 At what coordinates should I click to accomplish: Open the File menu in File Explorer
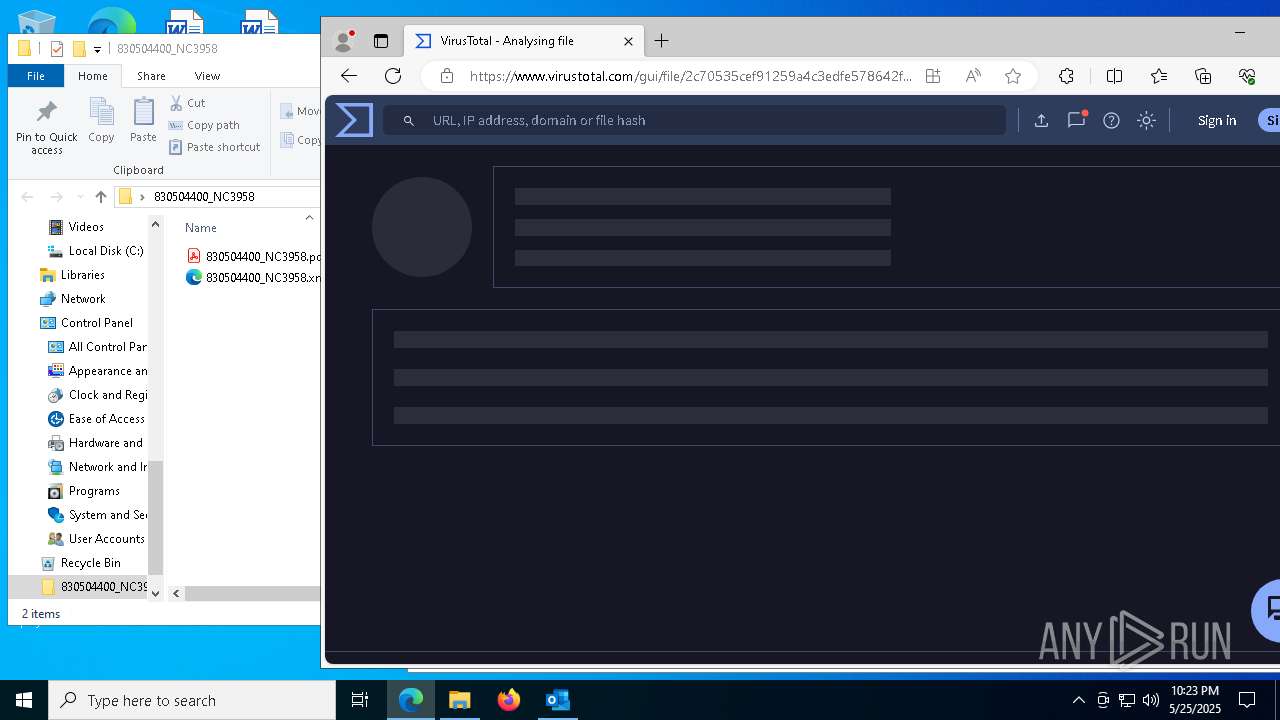36,76
